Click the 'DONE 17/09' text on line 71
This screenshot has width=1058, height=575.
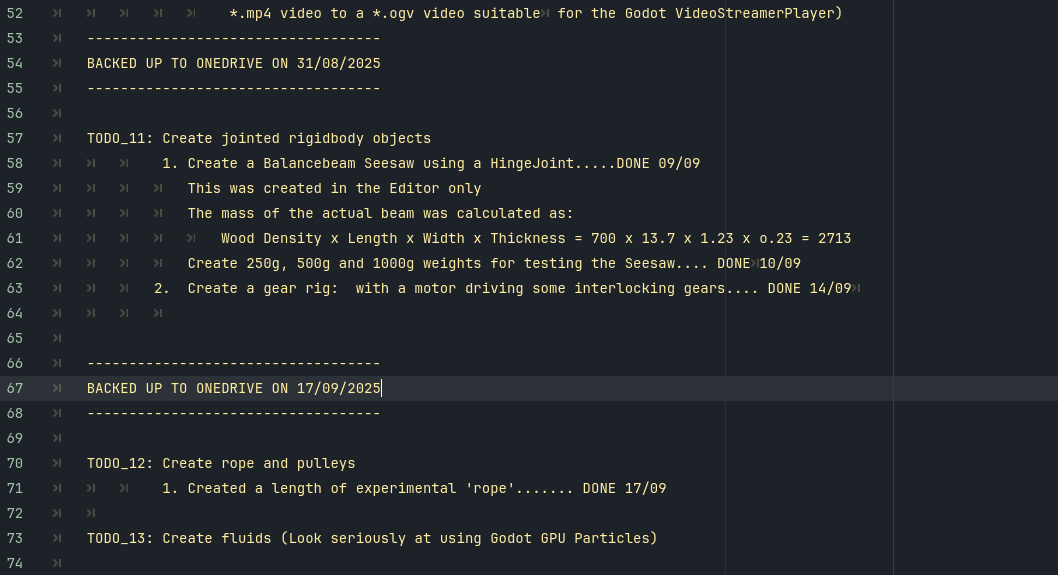click(x=624, y=488)
